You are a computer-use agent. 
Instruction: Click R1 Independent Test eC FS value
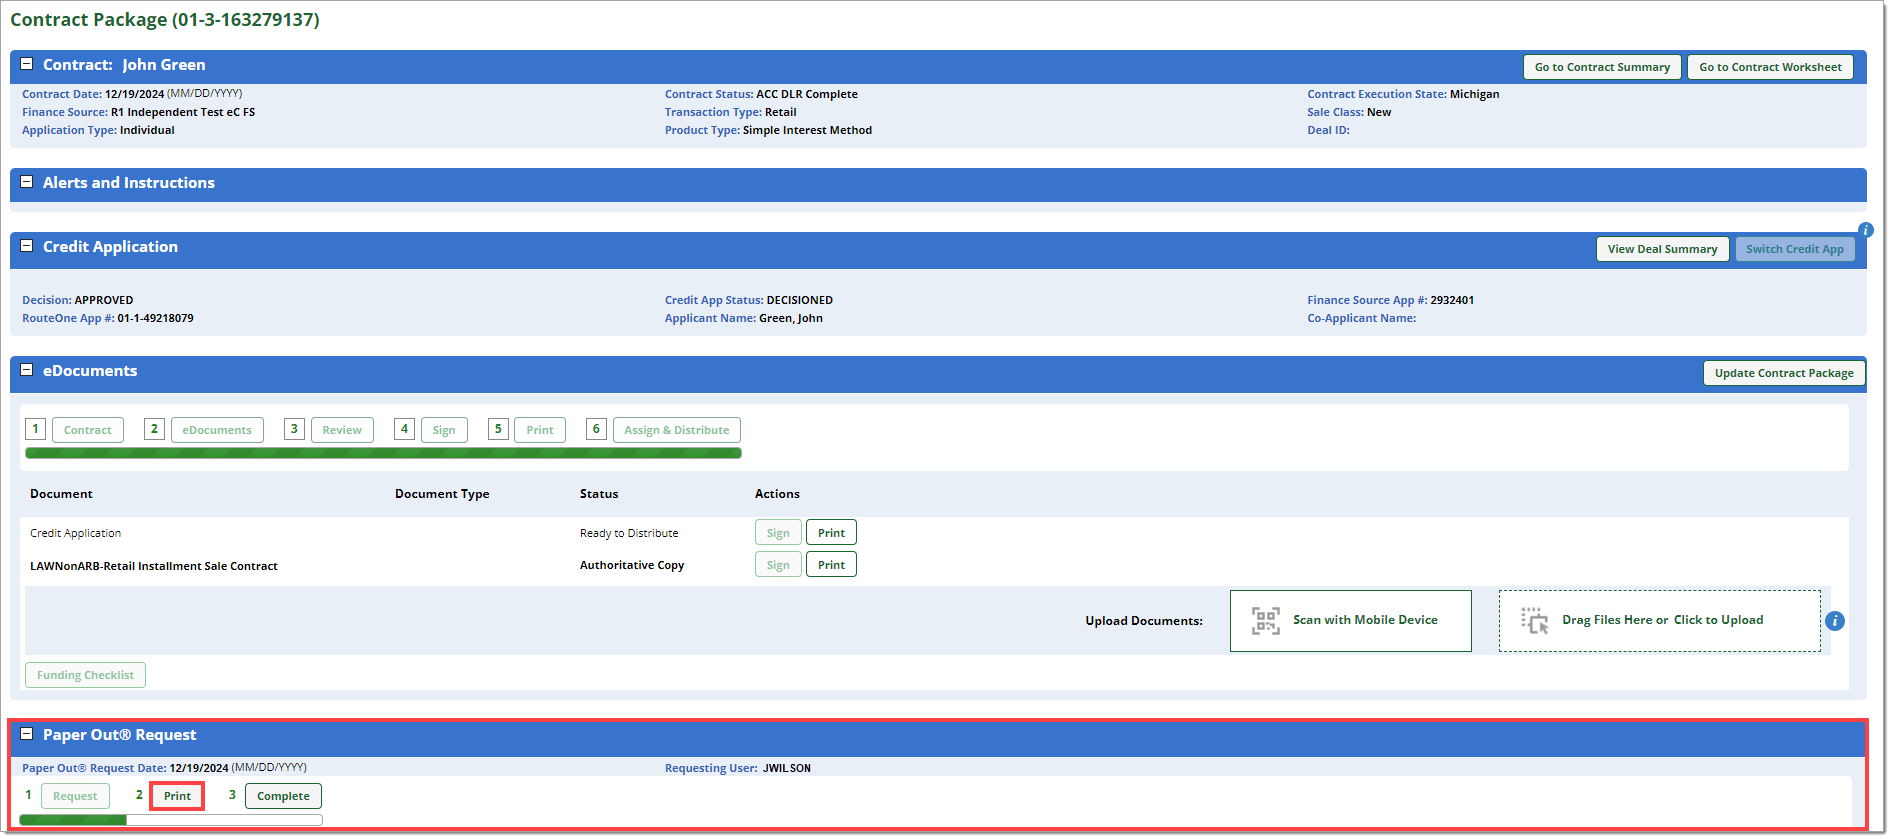pos(183,112)
